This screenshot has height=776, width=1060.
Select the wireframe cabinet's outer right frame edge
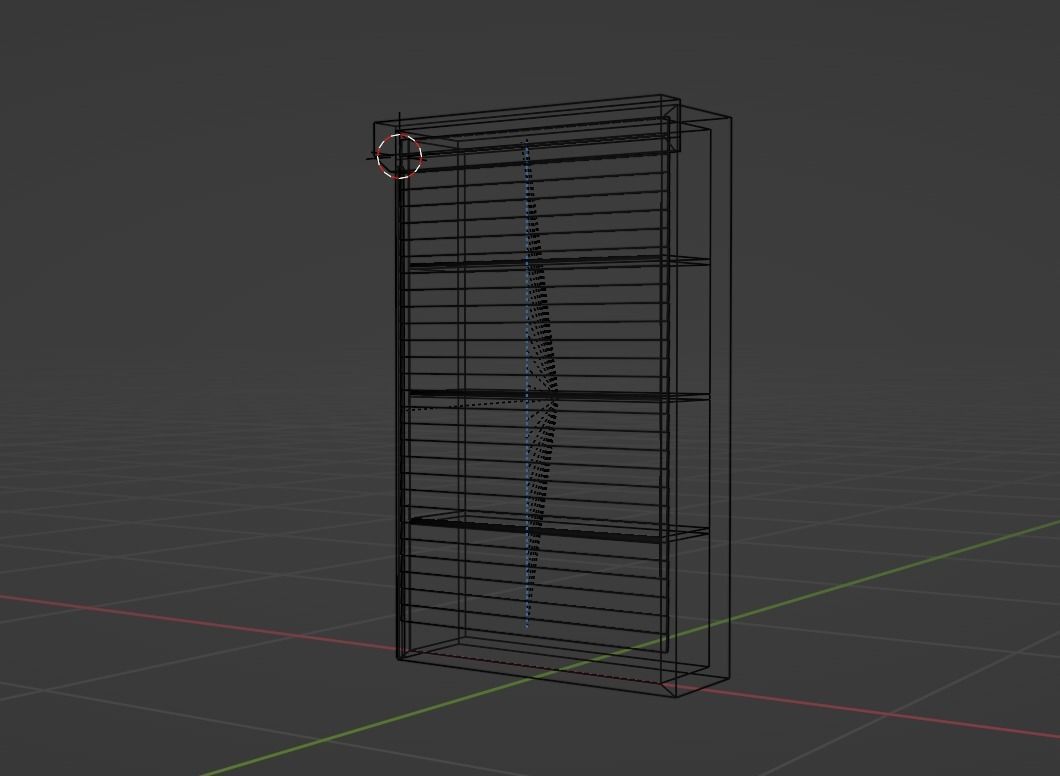(x=731, y=398)
